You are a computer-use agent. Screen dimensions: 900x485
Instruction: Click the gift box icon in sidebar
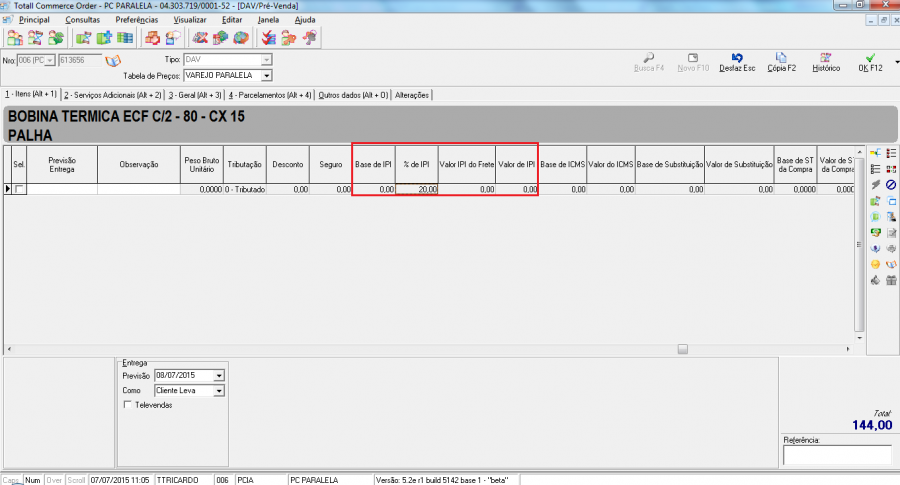[x=890, y=280]
